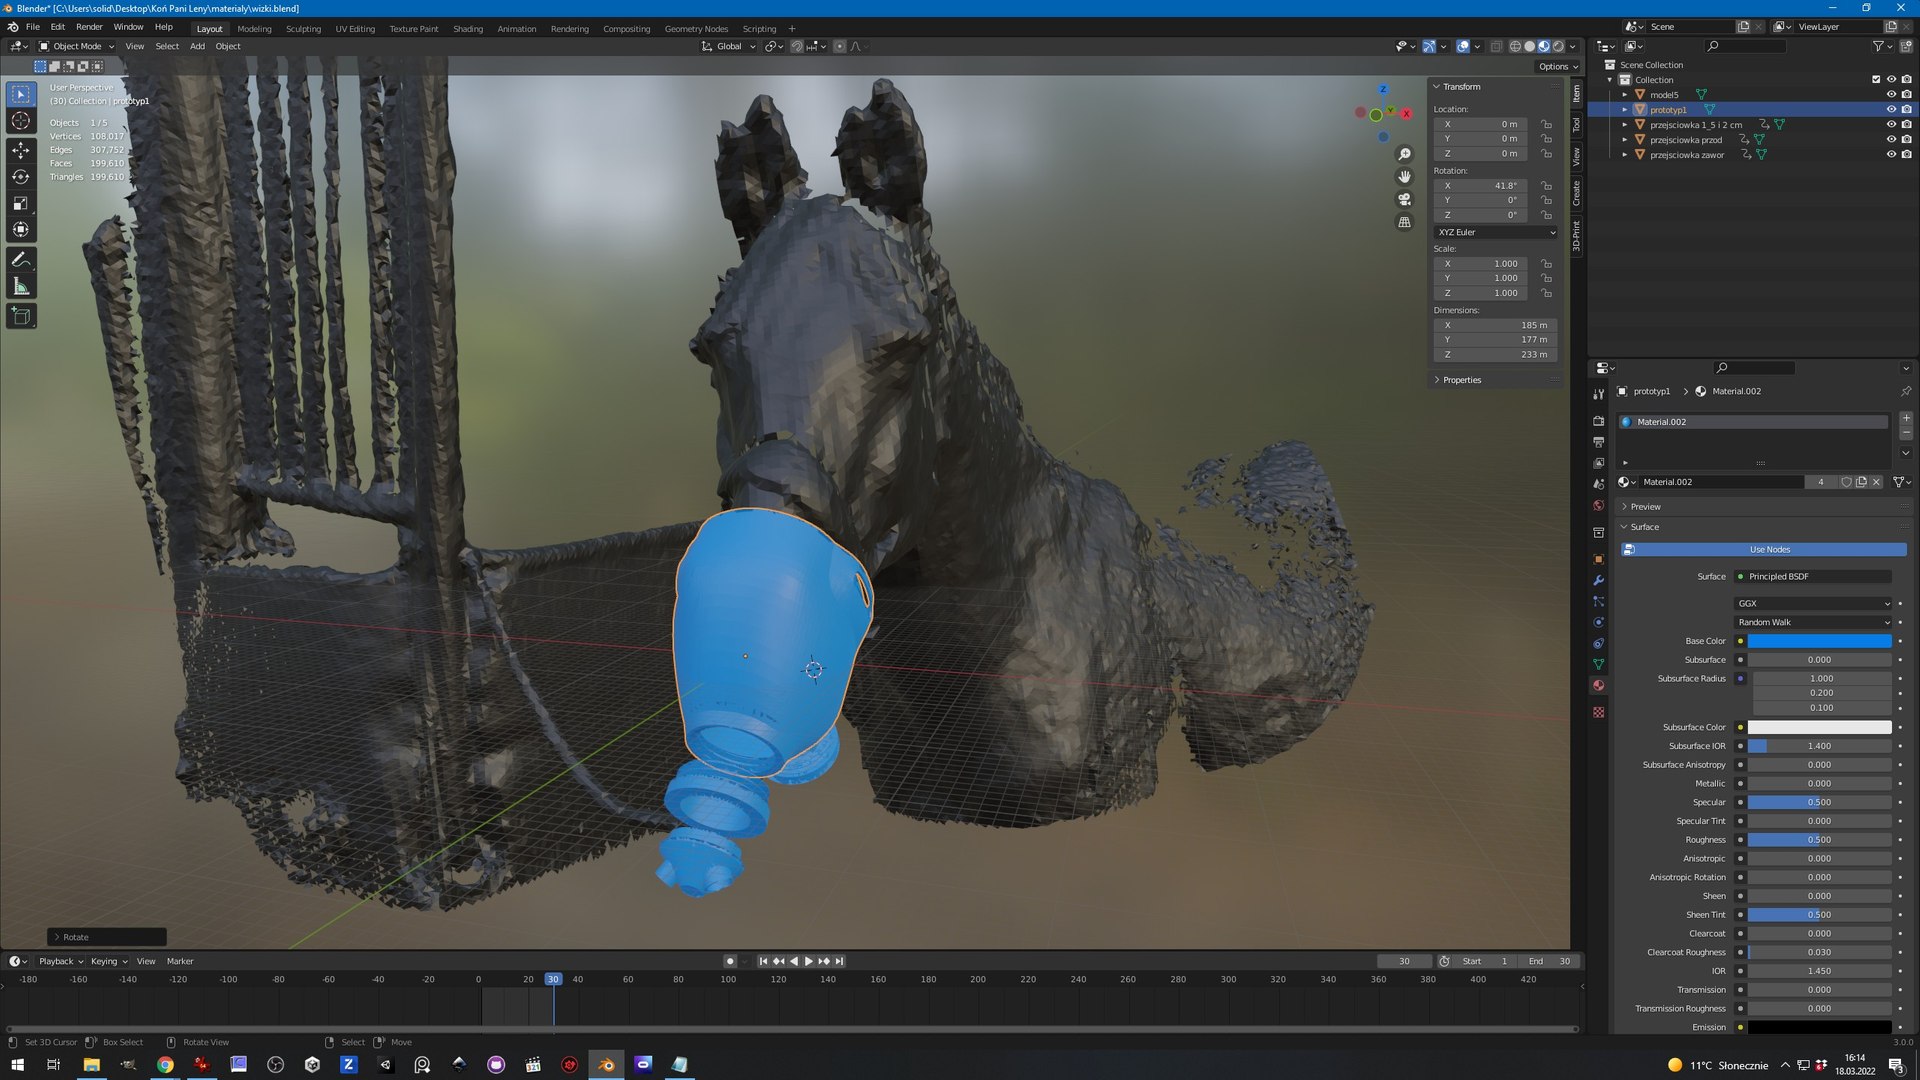
Task: Toggle visibility of przejsciowka przod
Action: 1890,139
